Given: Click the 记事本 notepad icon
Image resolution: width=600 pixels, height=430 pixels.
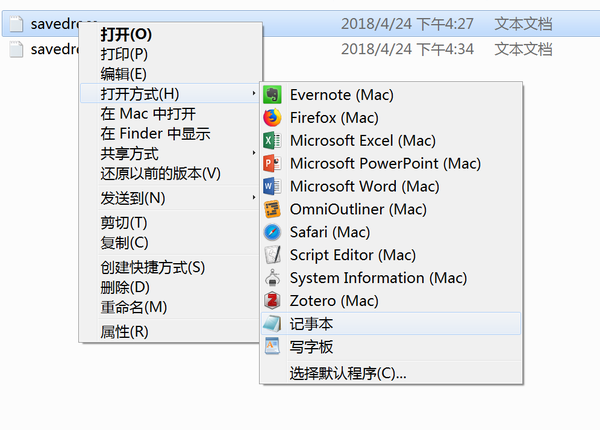Looking at the screenshot, I should coord(272,324).
